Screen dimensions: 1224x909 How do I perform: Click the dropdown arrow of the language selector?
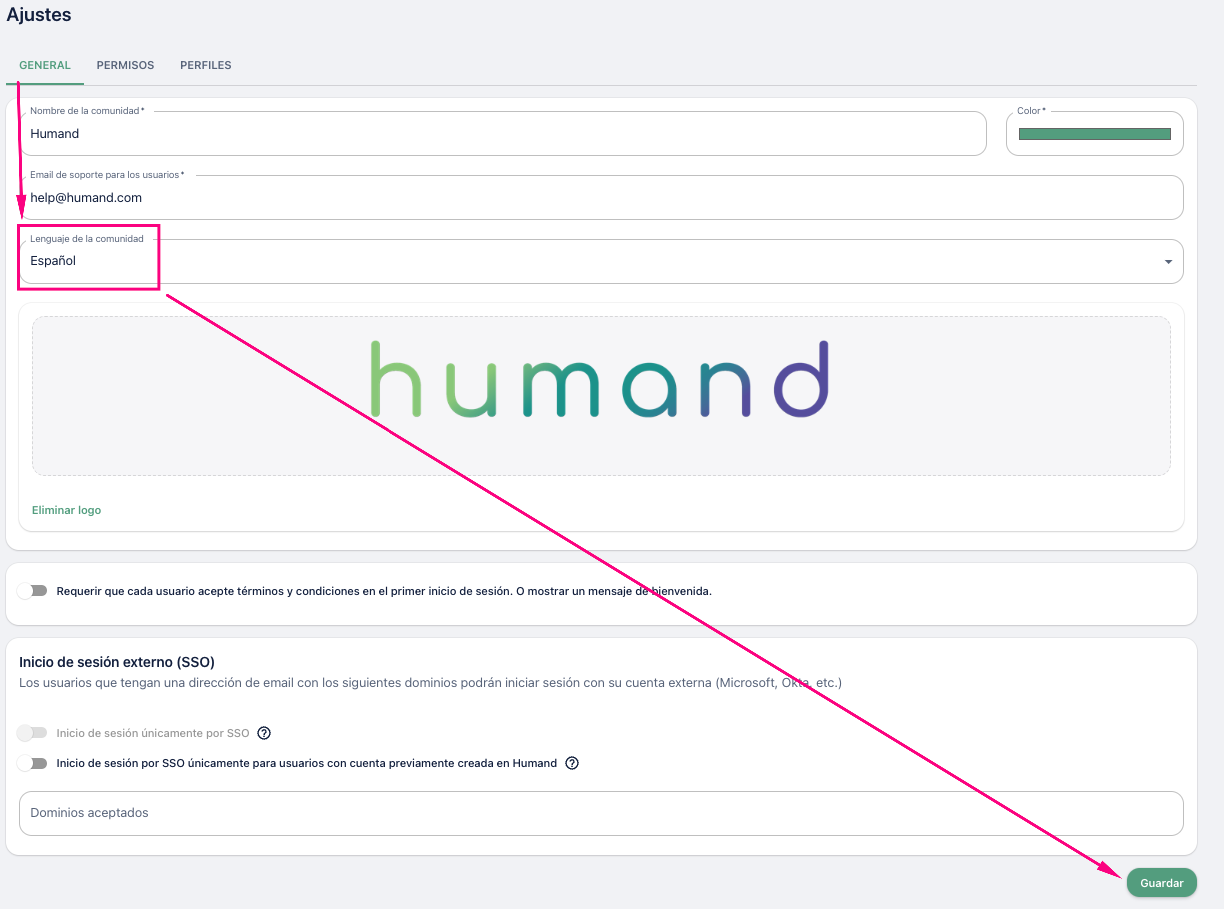point(1168,262)
